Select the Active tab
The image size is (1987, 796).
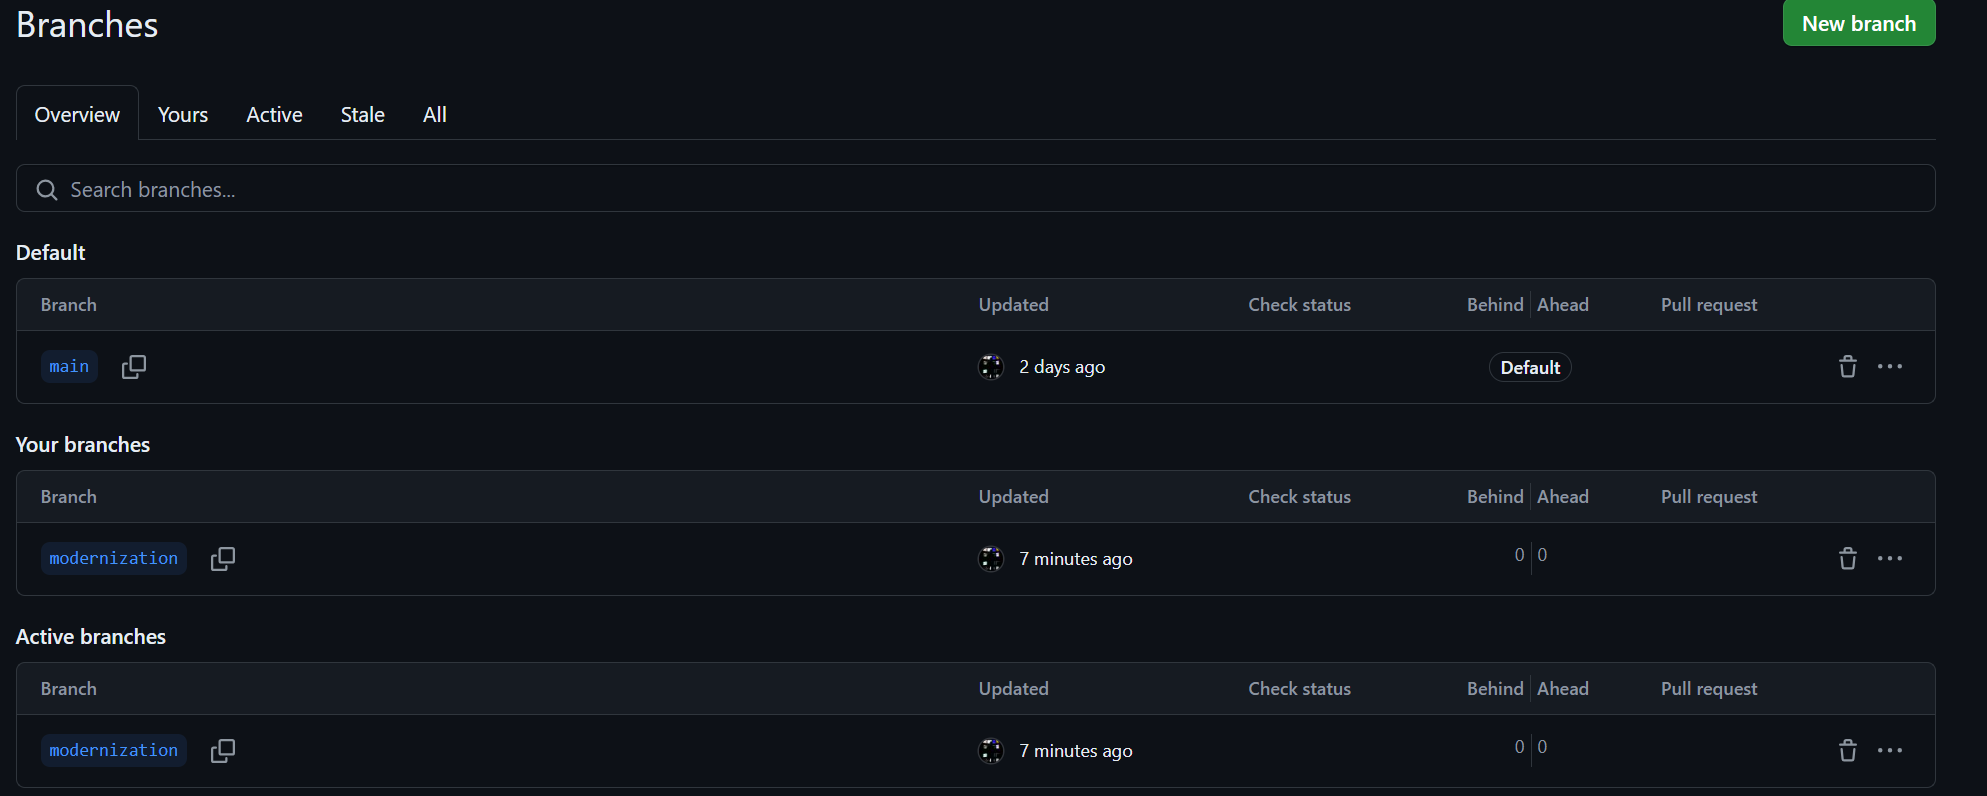point(275,115)
